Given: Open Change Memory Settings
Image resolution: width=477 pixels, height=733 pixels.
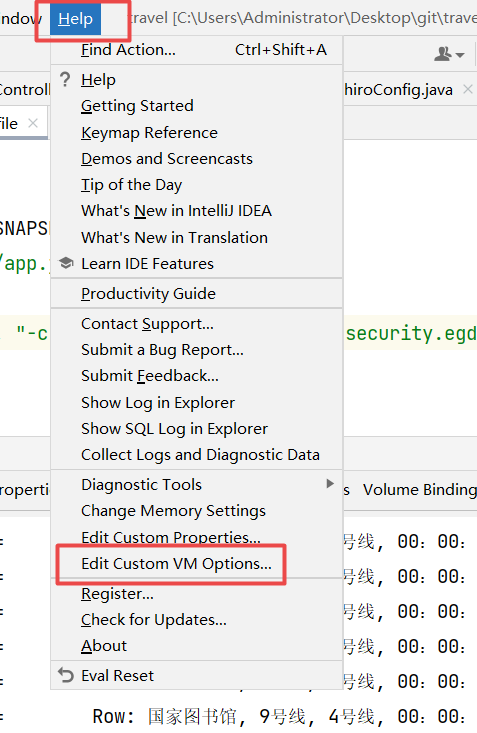Looking at the screenshot, I should pyautogui.click(x=173, y=511).
